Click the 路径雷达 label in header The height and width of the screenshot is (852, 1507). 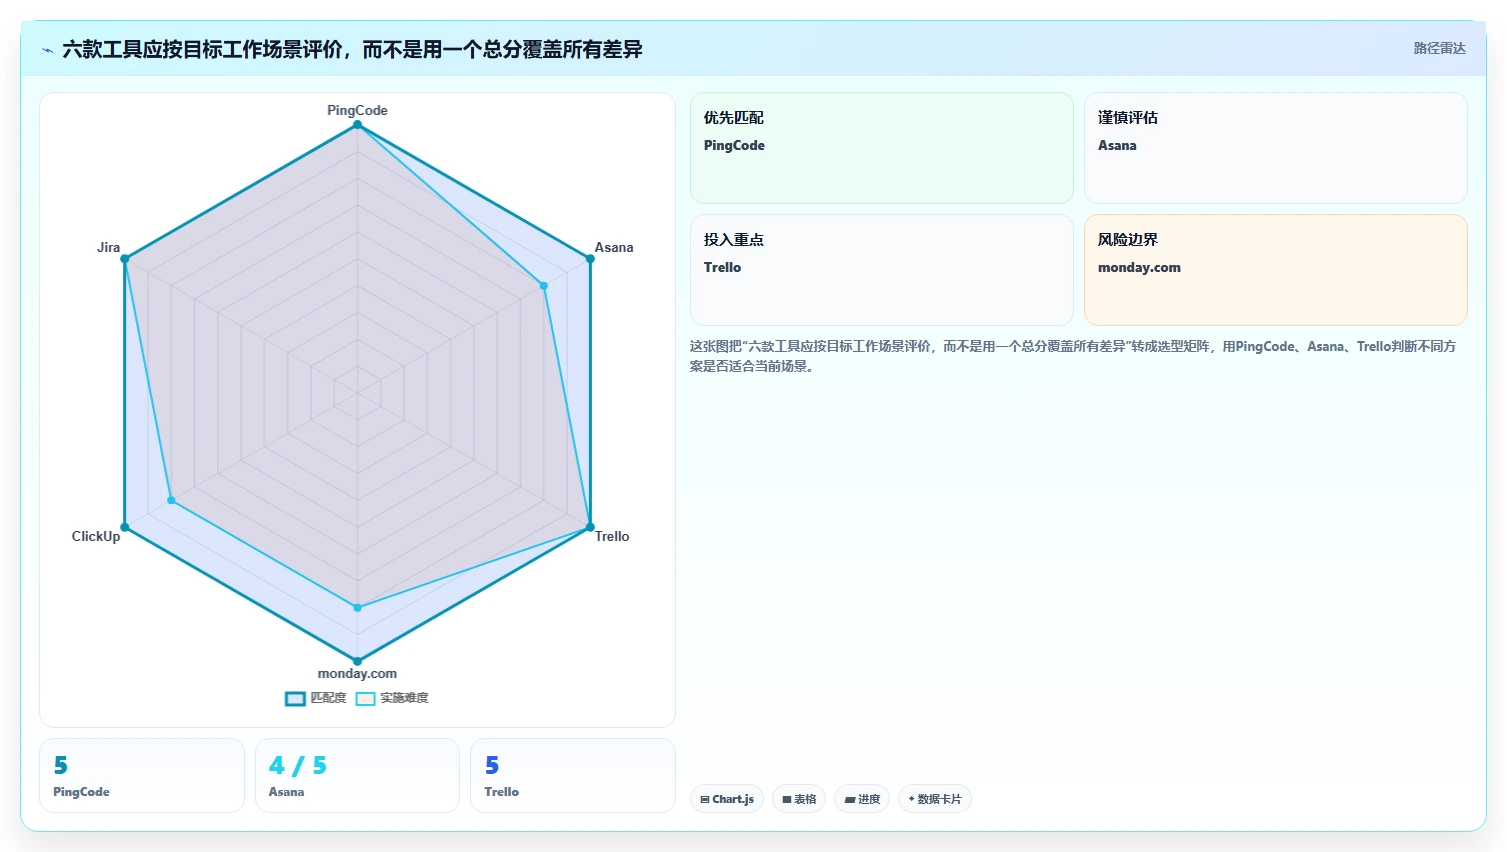1439,48
